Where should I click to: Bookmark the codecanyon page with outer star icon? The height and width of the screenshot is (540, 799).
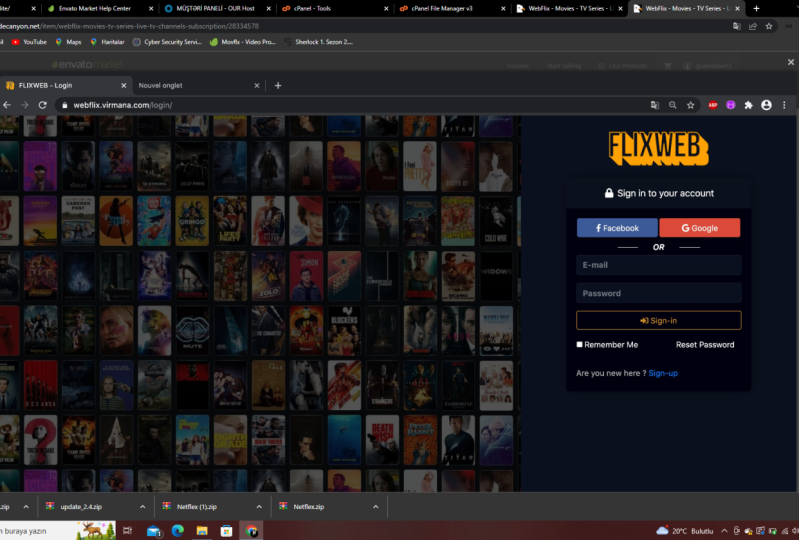pyautogui.click(x=769, y=26)
